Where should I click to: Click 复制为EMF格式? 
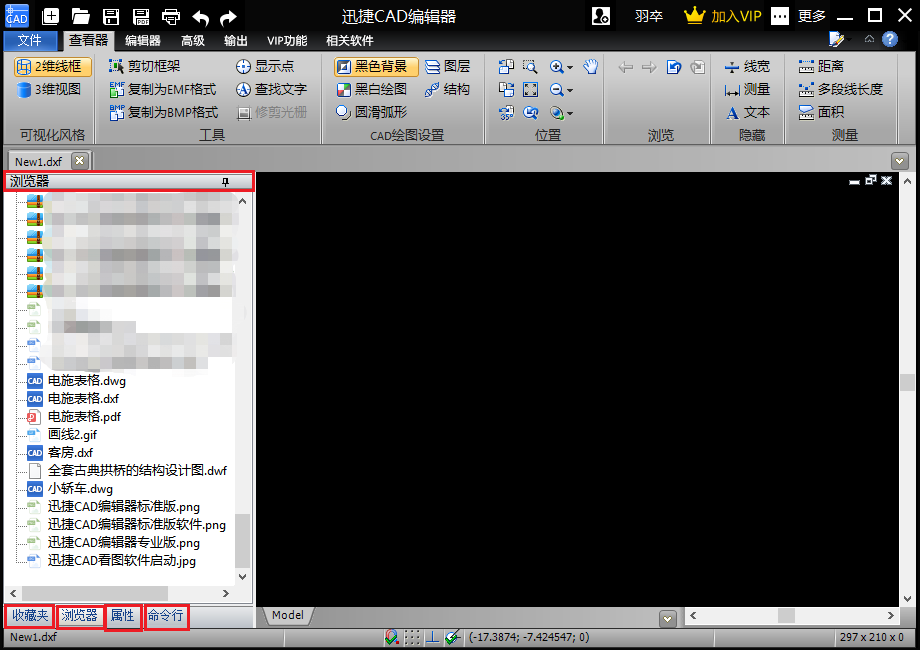(x=163, y=89)
